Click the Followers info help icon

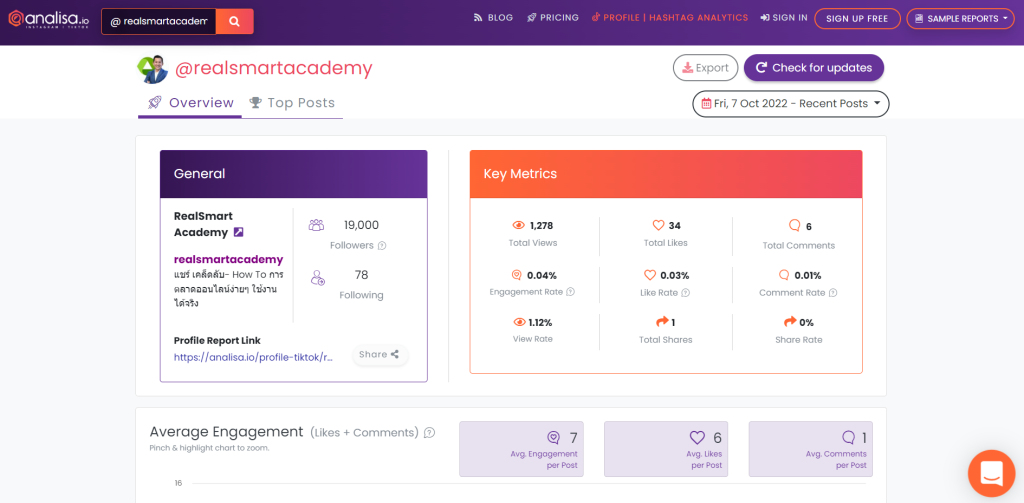pos(382,246)
